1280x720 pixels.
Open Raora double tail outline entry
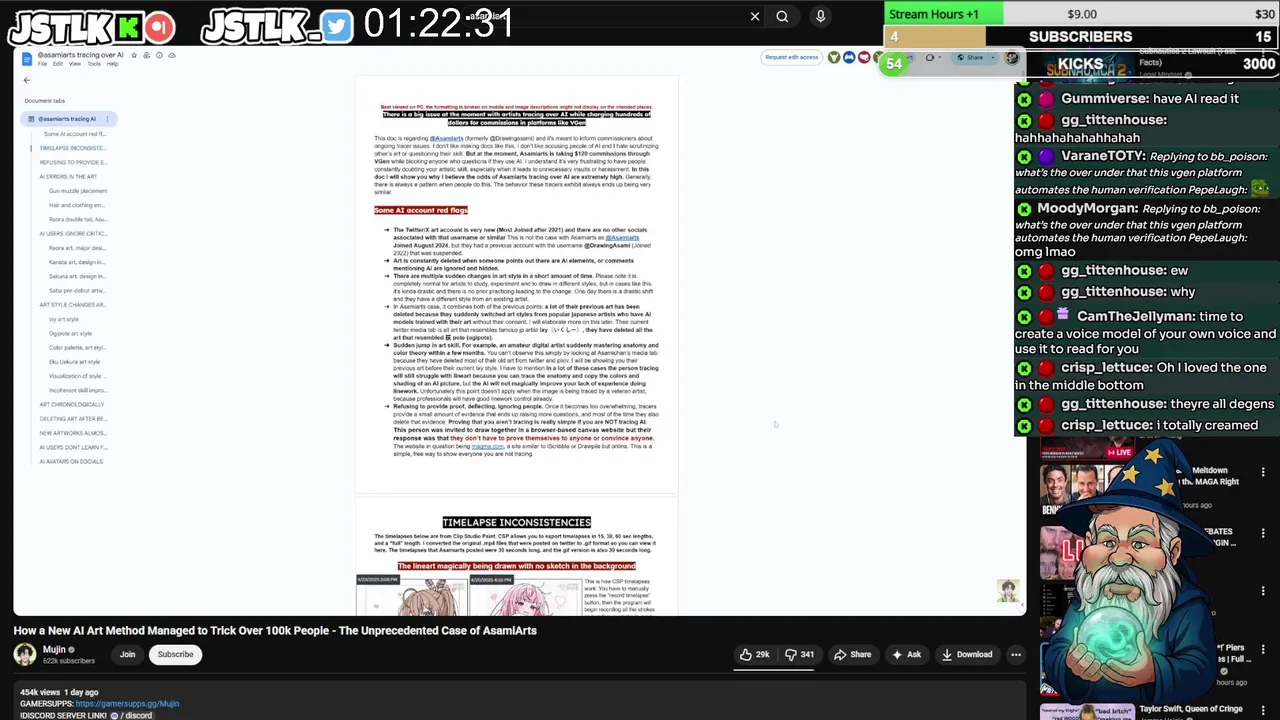(x=78, y=219)
